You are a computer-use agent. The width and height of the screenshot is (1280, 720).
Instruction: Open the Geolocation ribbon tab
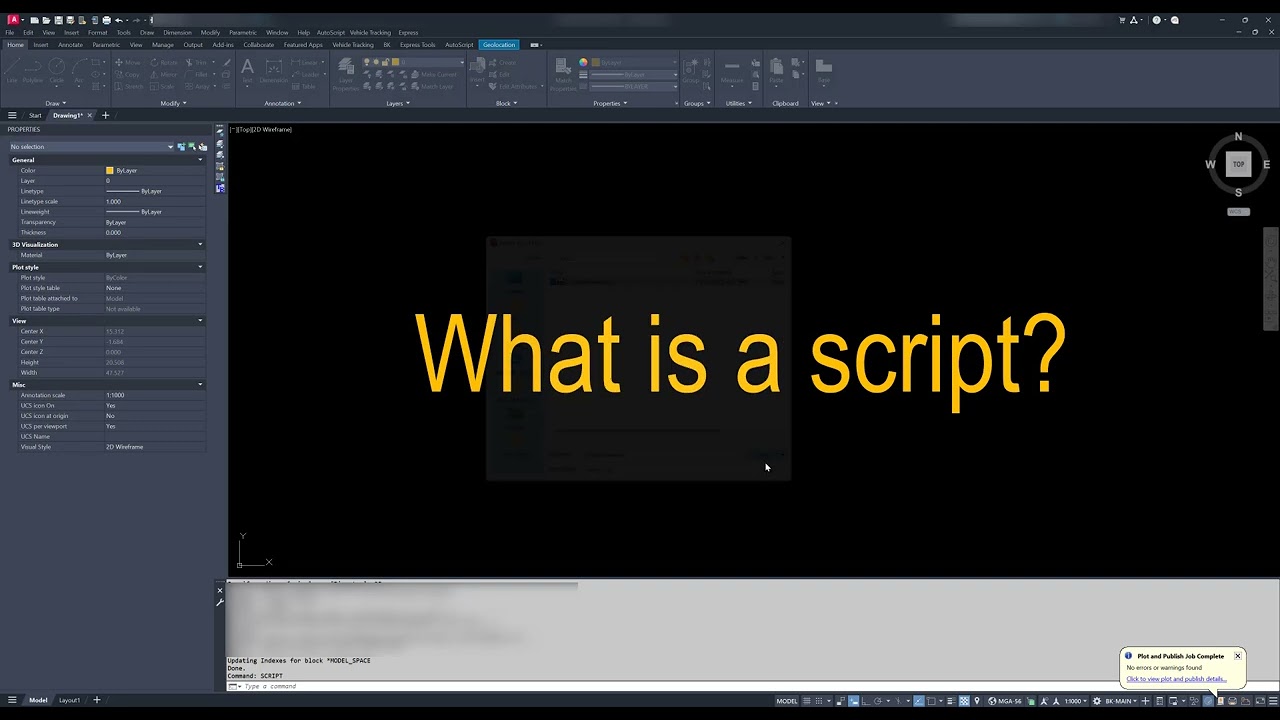click(499, 44)
